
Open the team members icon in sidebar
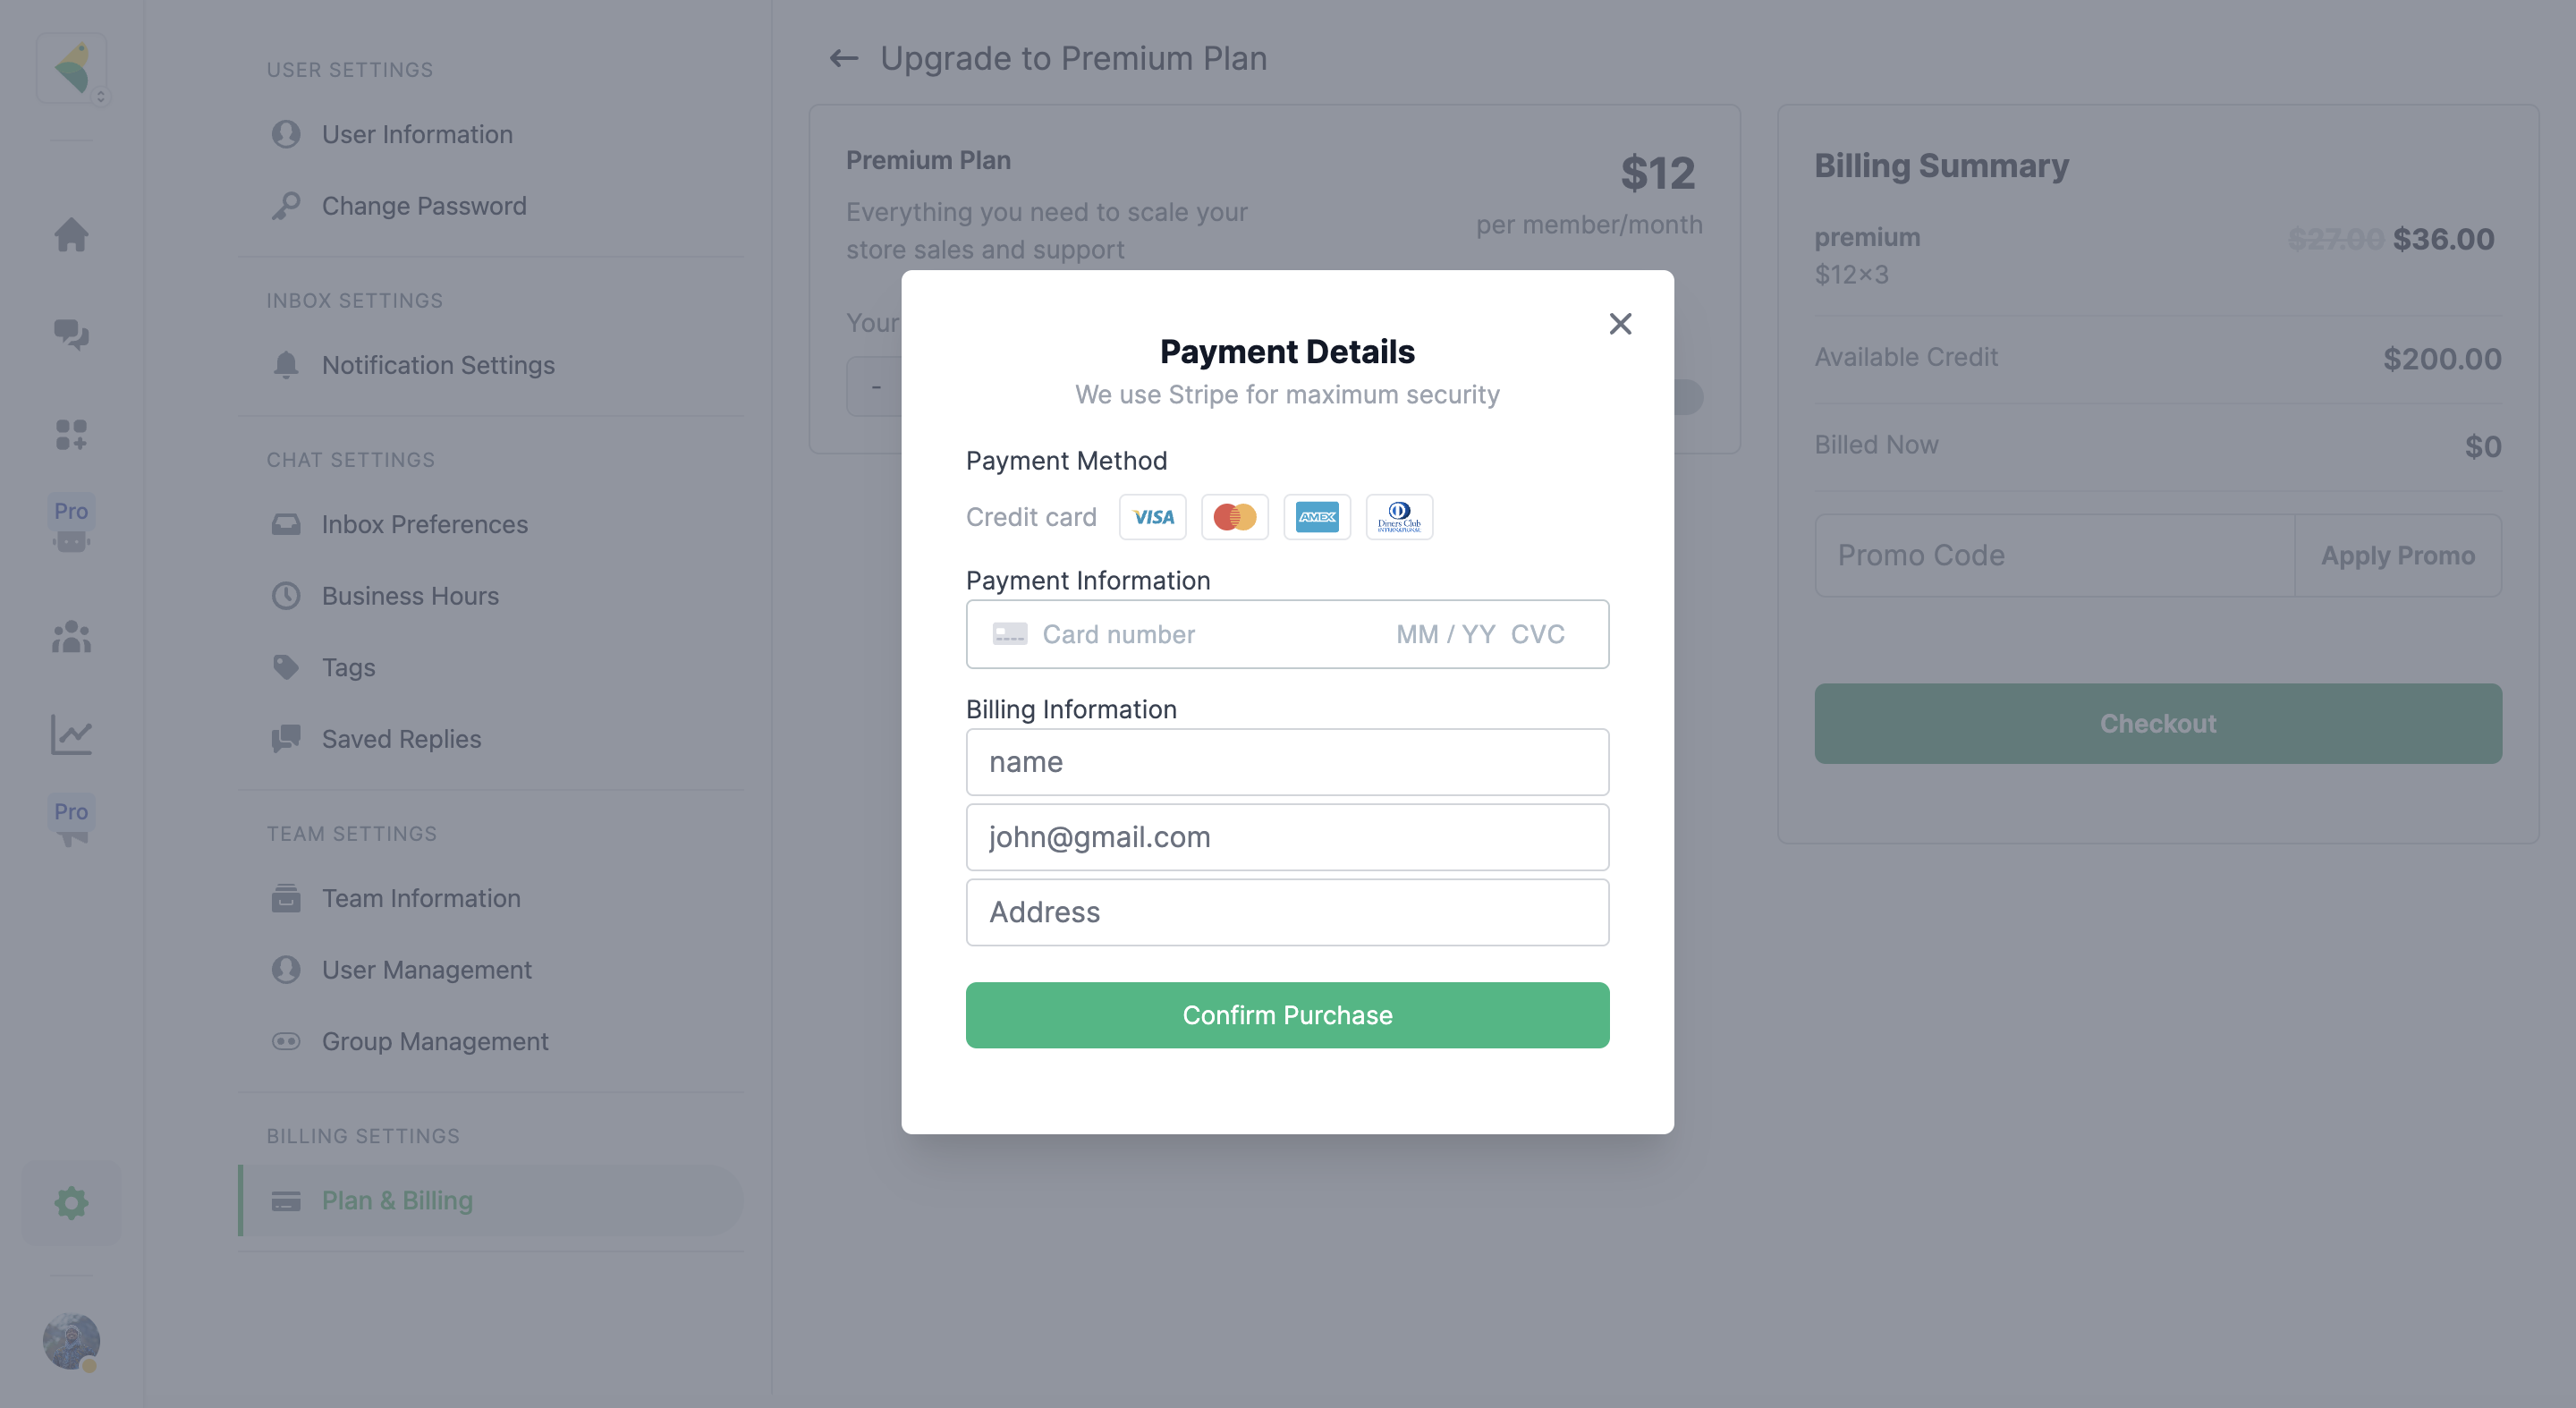[71, 636]
